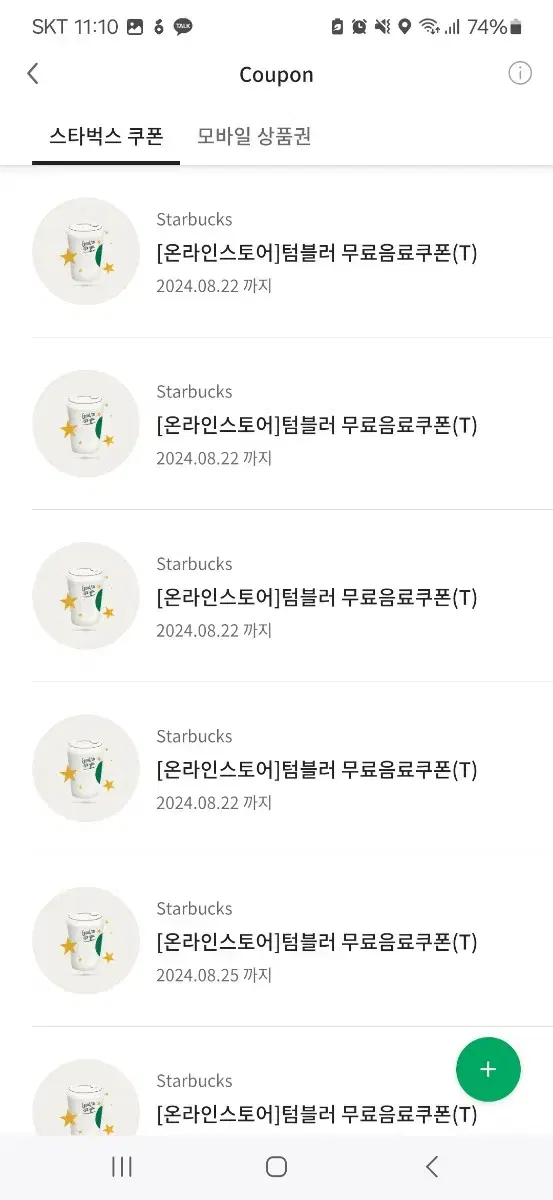
Task: Open the coupon info icon
Action: pos(520,73)
